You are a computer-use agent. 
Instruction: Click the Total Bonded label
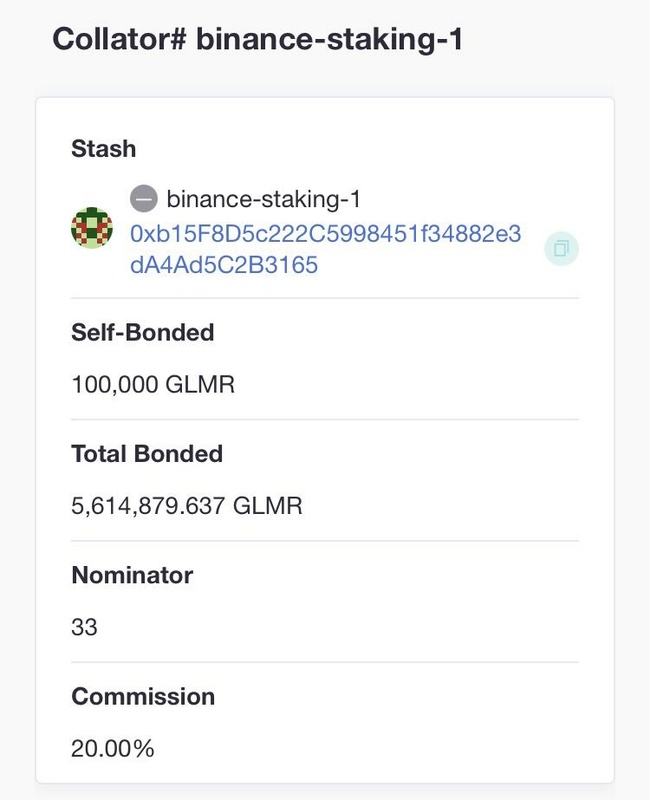(x=147, y=454)
